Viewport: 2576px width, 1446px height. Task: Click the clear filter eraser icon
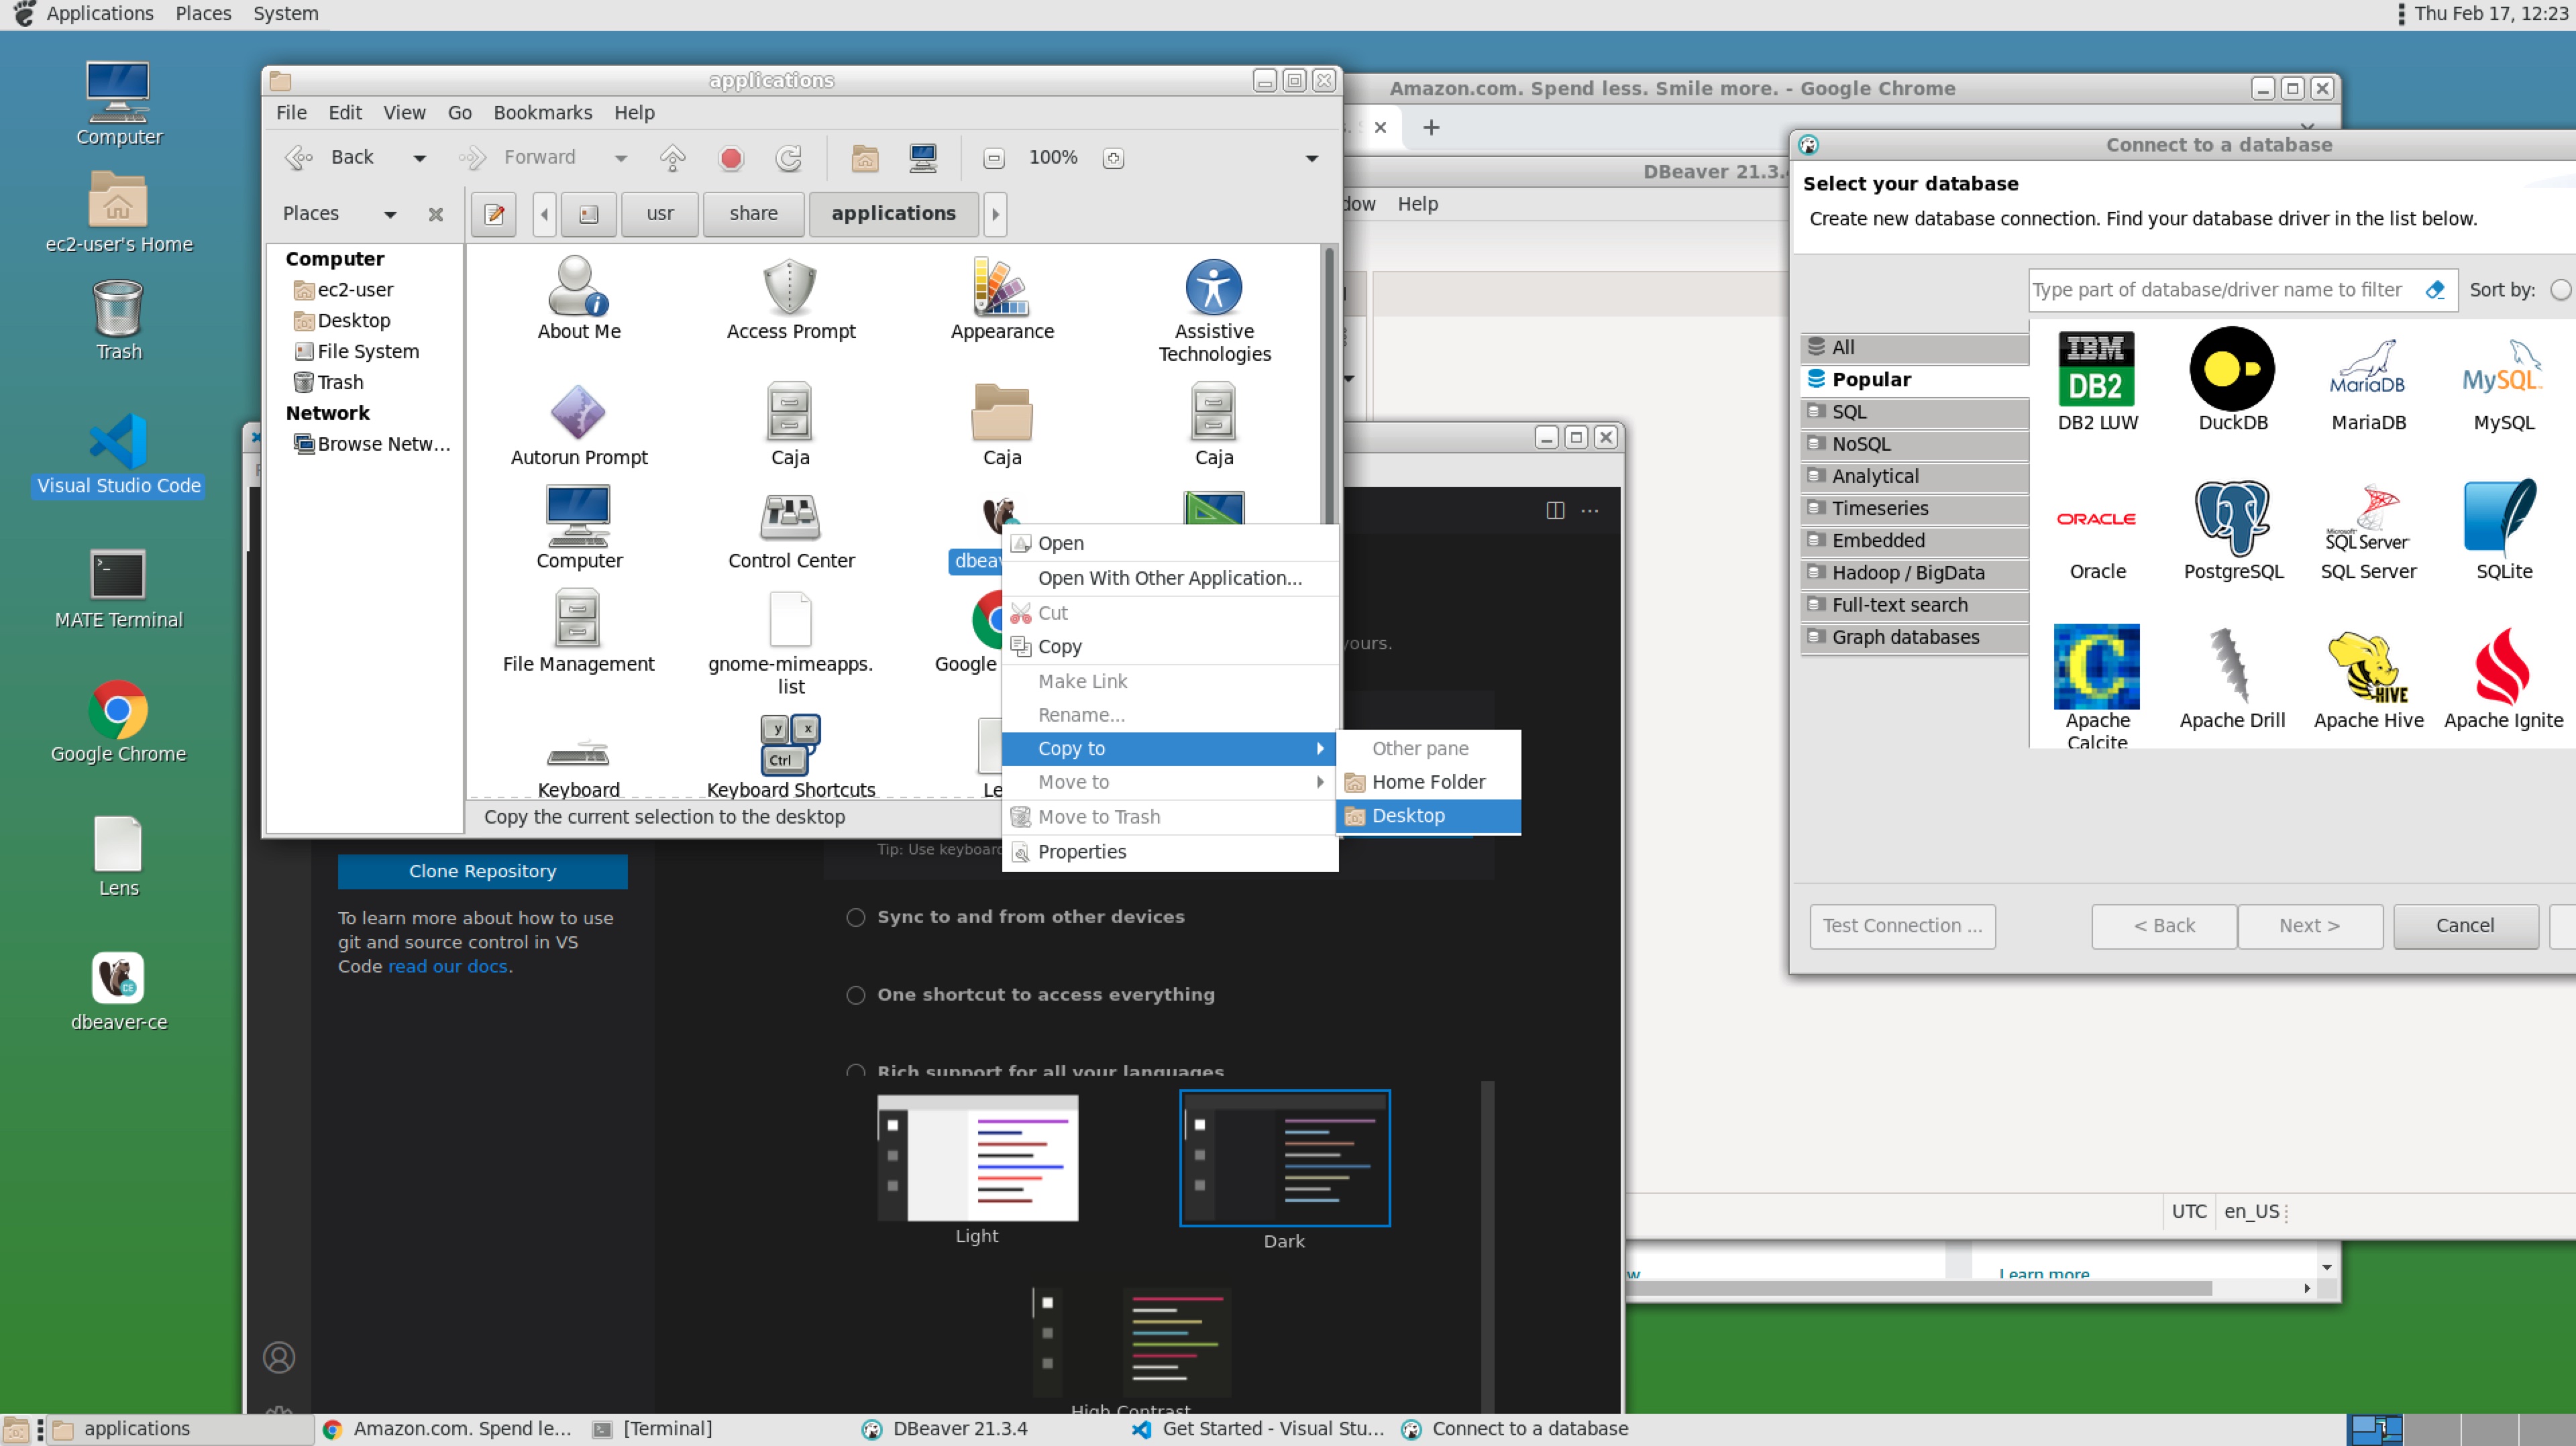[x=2435, y=290]
